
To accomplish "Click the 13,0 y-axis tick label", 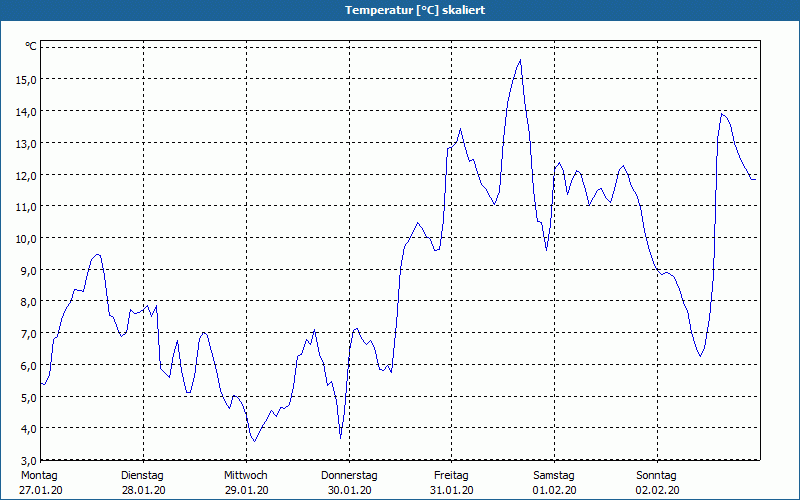I will tap(25, 143).
